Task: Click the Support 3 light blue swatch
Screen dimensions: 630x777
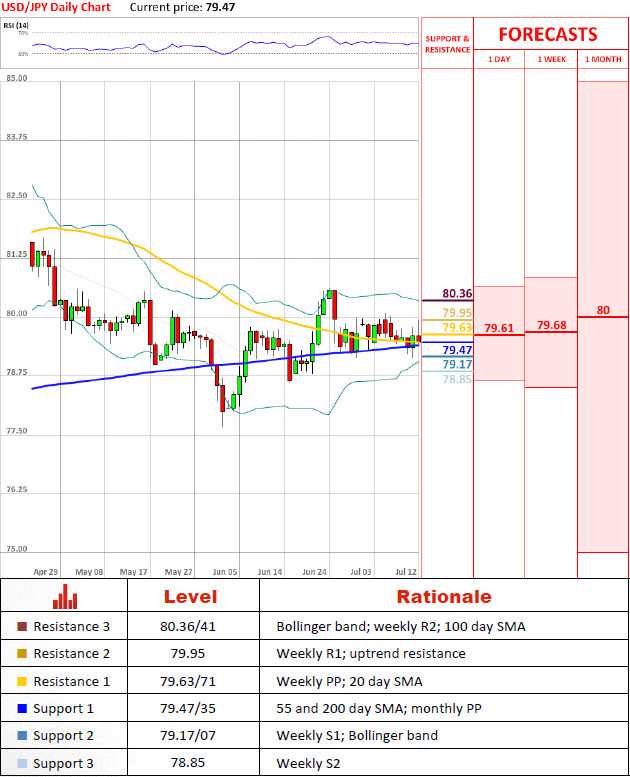Action: 22,763
